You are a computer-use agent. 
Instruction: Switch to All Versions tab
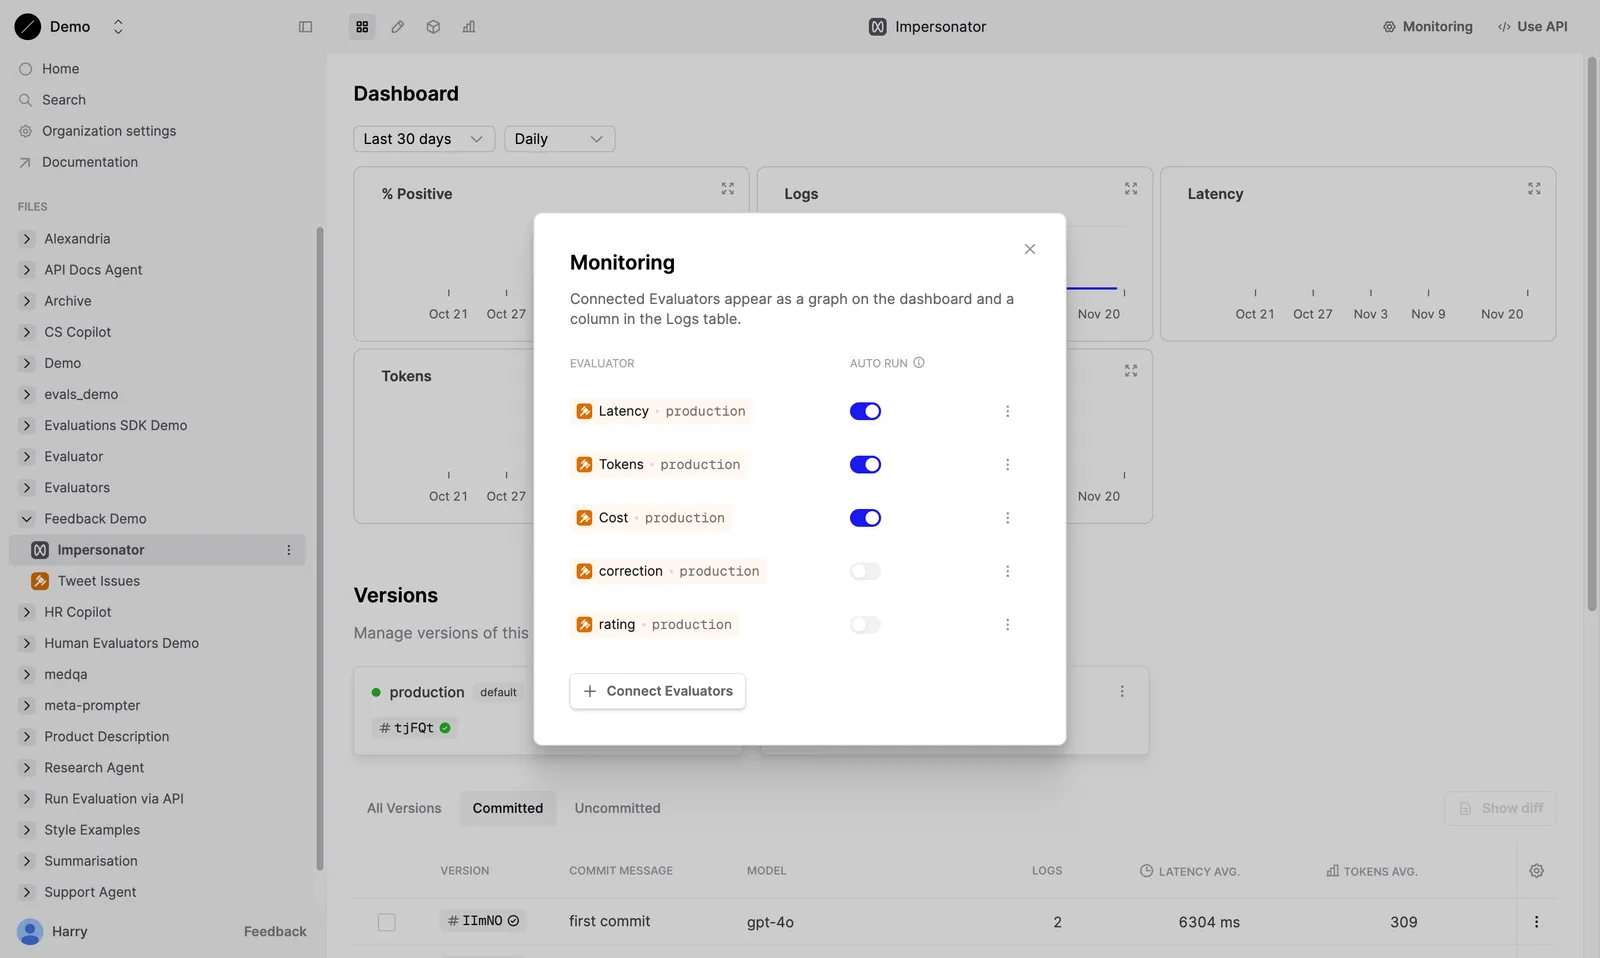tap(404, 808)
